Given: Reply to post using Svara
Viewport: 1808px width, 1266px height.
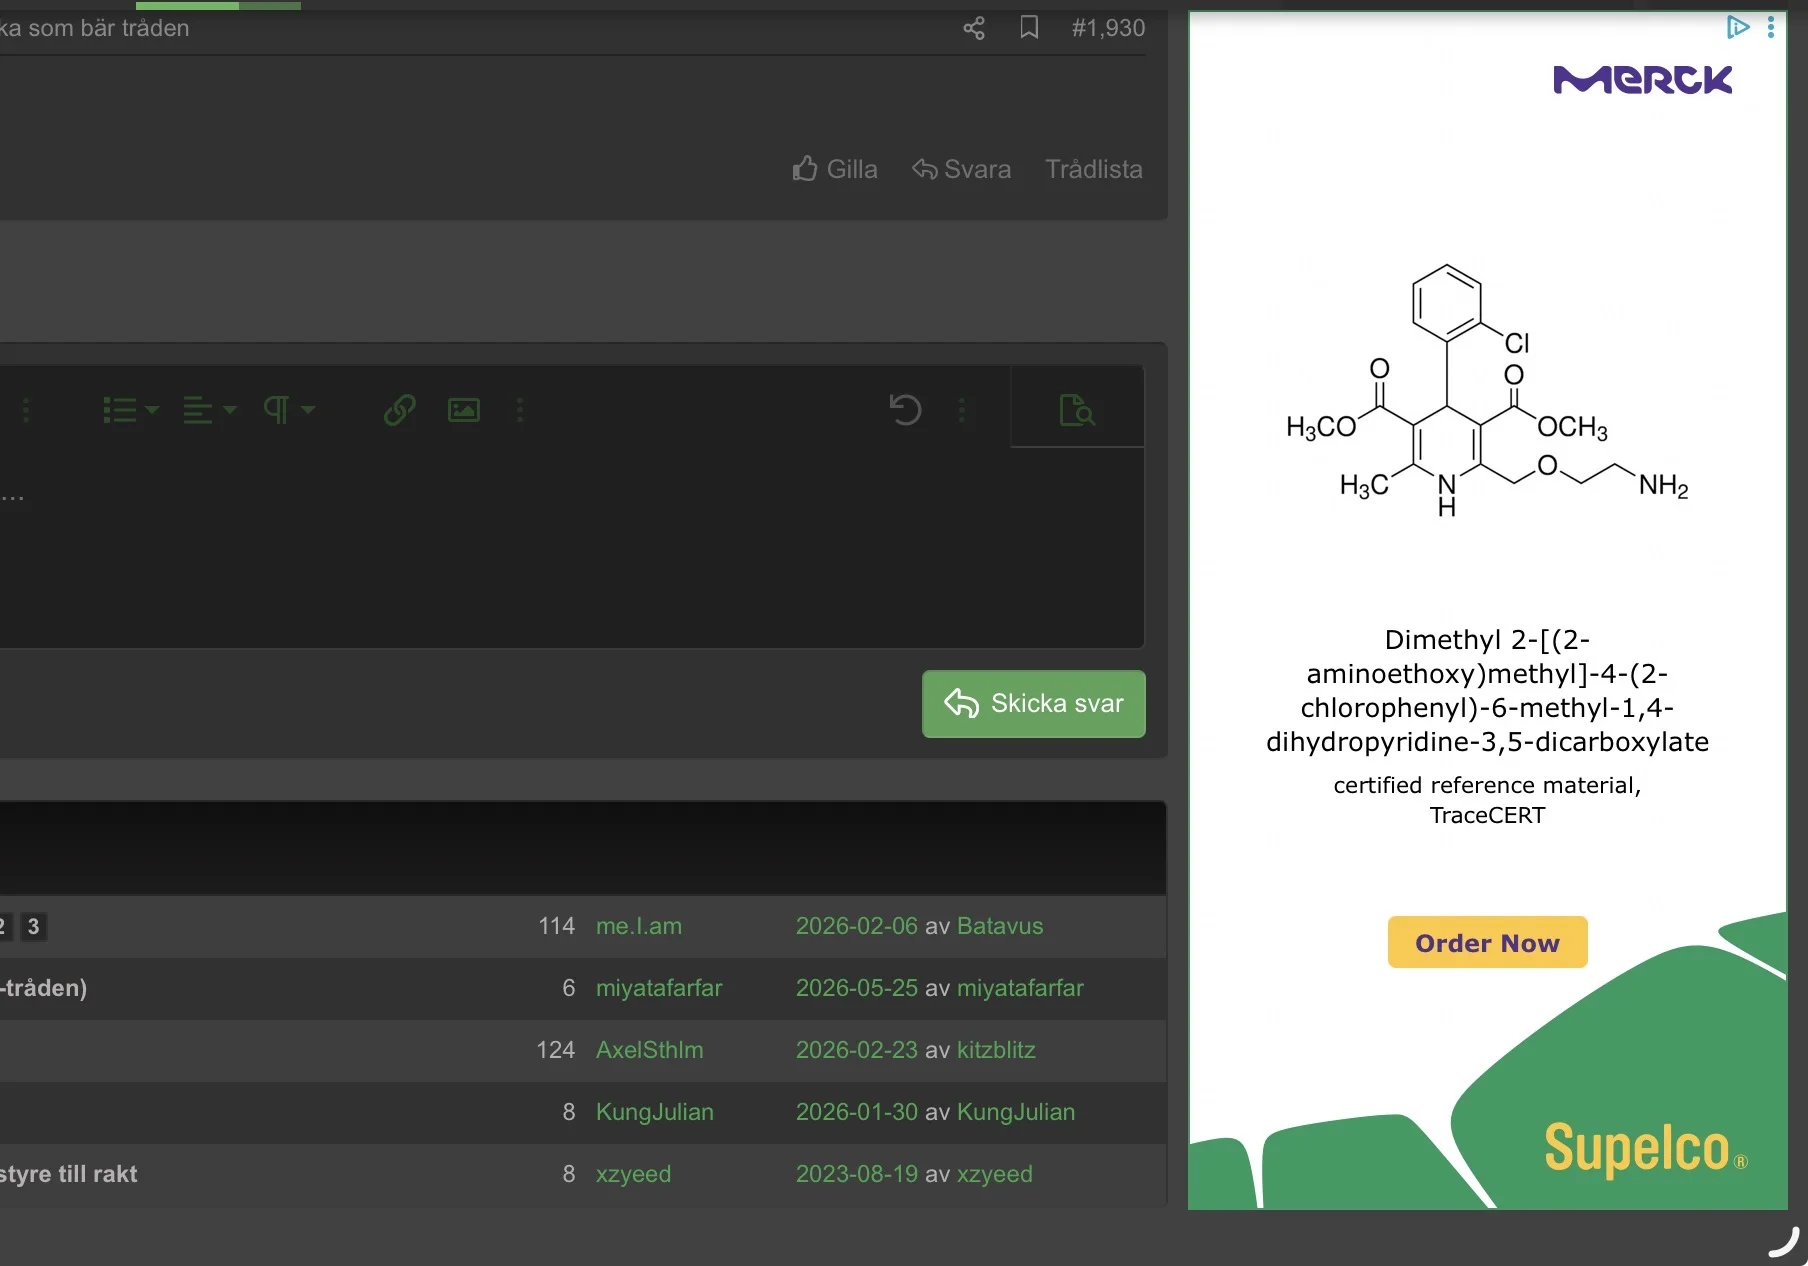Looking at the screenshot, I should pos(962,169).
